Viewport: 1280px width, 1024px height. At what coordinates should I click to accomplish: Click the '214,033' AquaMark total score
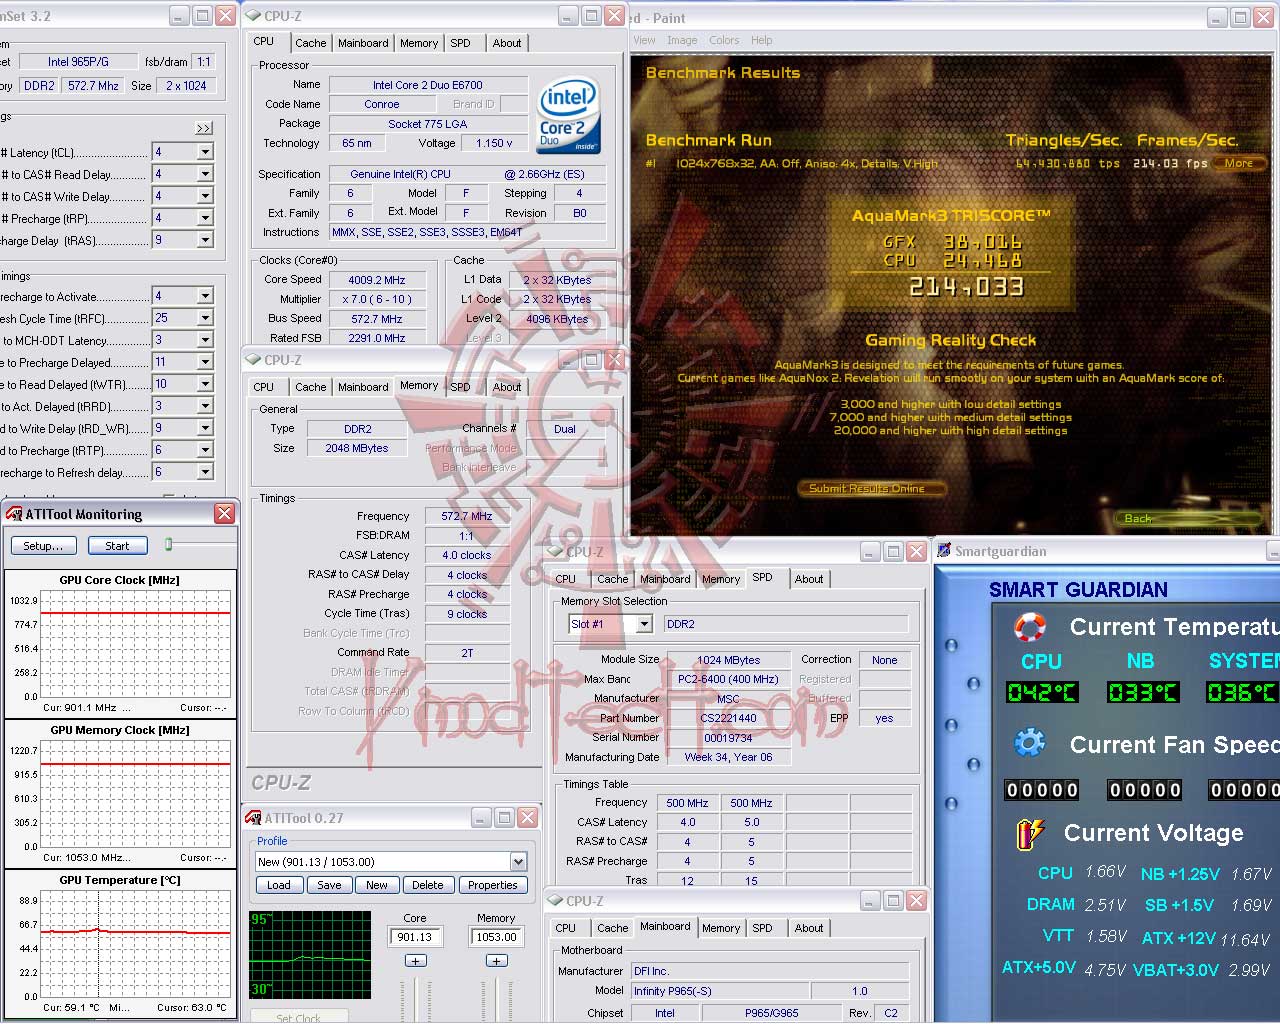967,288
